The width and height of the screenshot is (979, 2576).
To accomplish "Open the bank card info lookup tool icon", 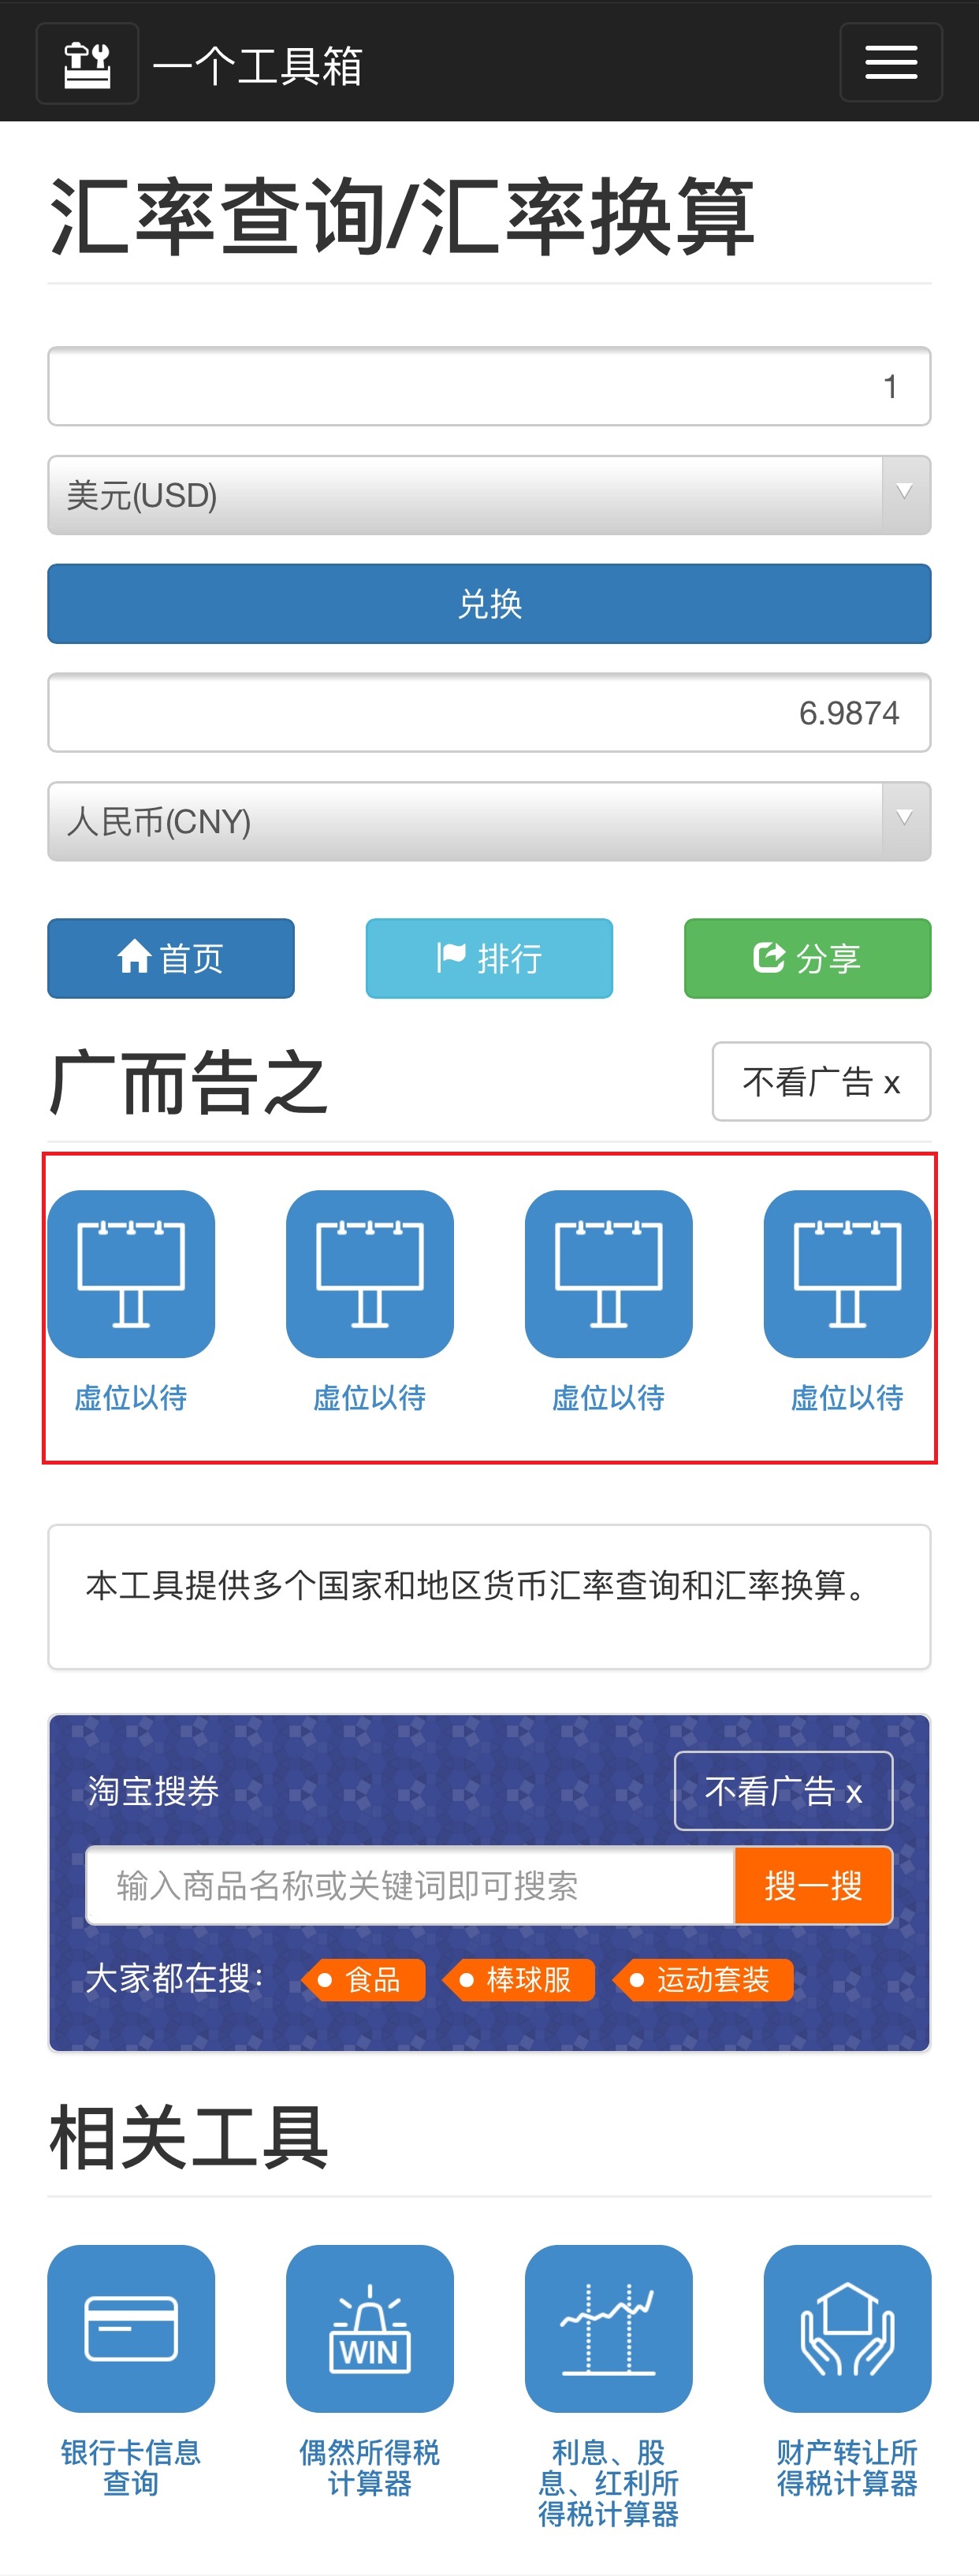I will [x=131, y=2328].
